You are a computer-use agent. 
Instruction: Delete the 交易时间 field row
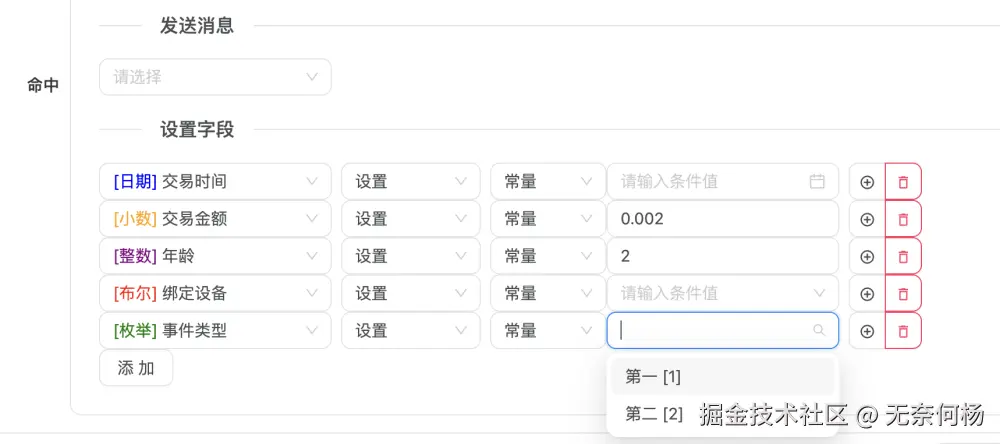(x=903, y=182)
